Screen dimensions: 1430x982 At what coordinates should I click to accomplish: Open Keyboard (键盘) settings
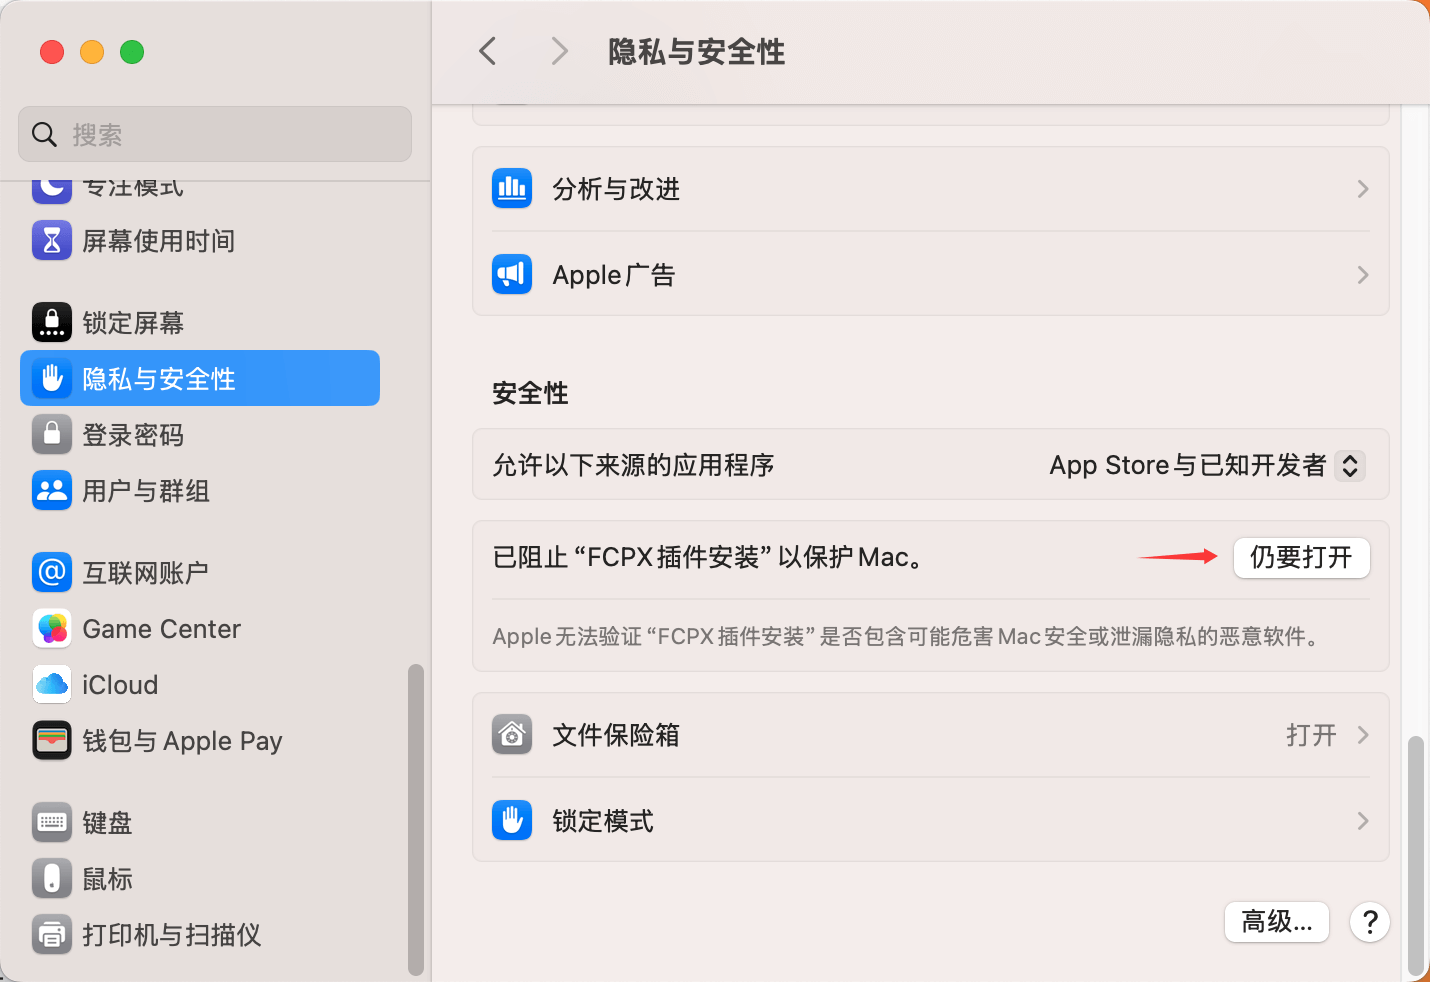(x=107, y=823)
